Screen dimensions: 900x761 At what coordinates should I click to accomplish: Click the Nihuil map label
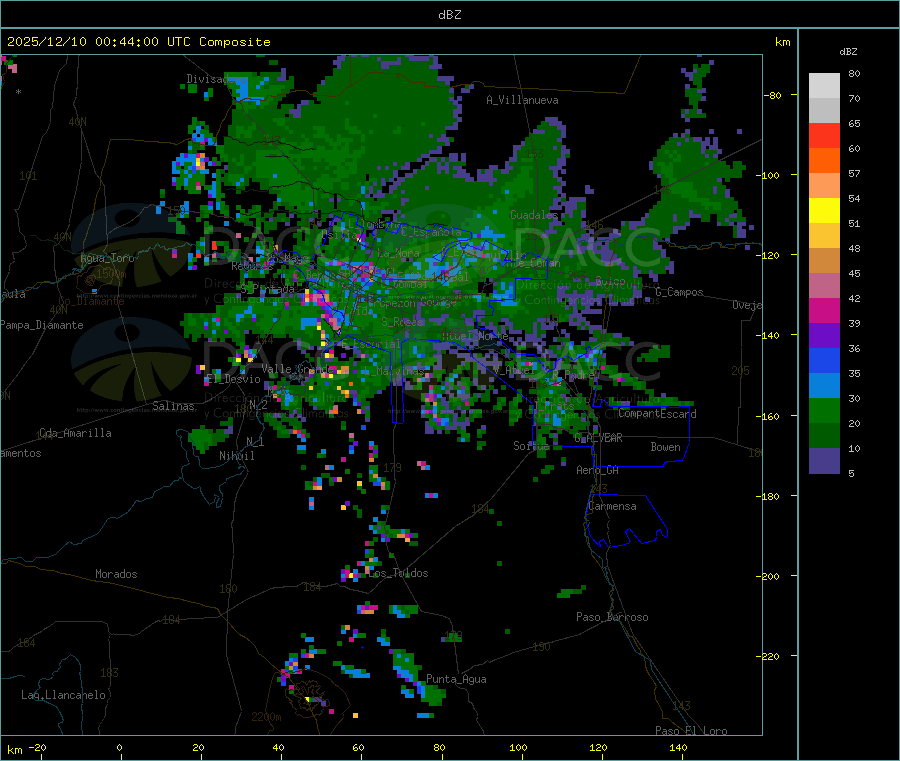coord(236,456)
